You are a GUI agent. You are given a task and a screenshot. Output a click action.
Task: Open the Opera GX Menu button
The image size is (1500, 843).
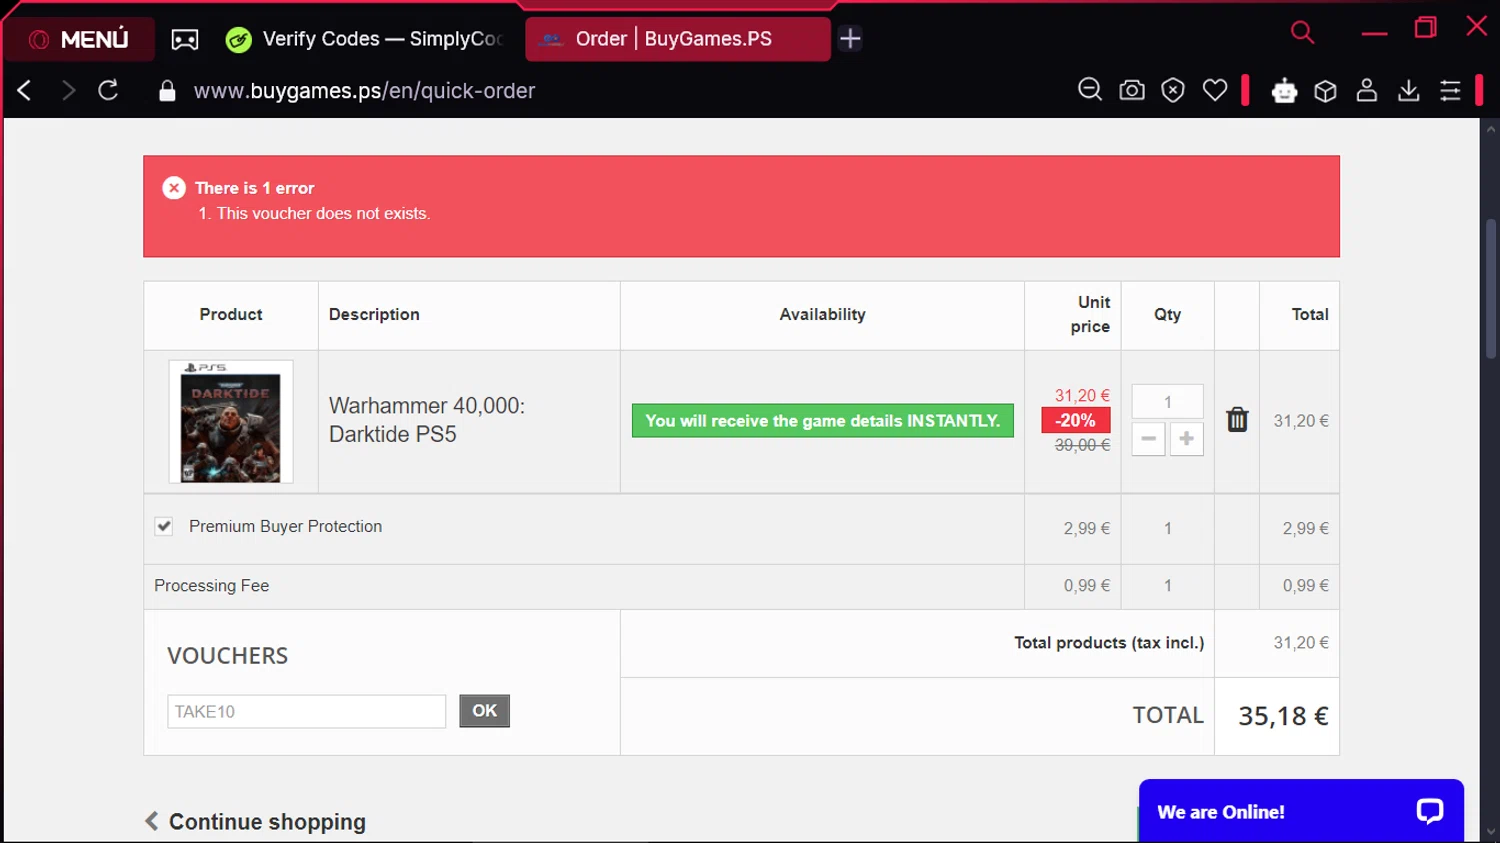tap(79, 39)
